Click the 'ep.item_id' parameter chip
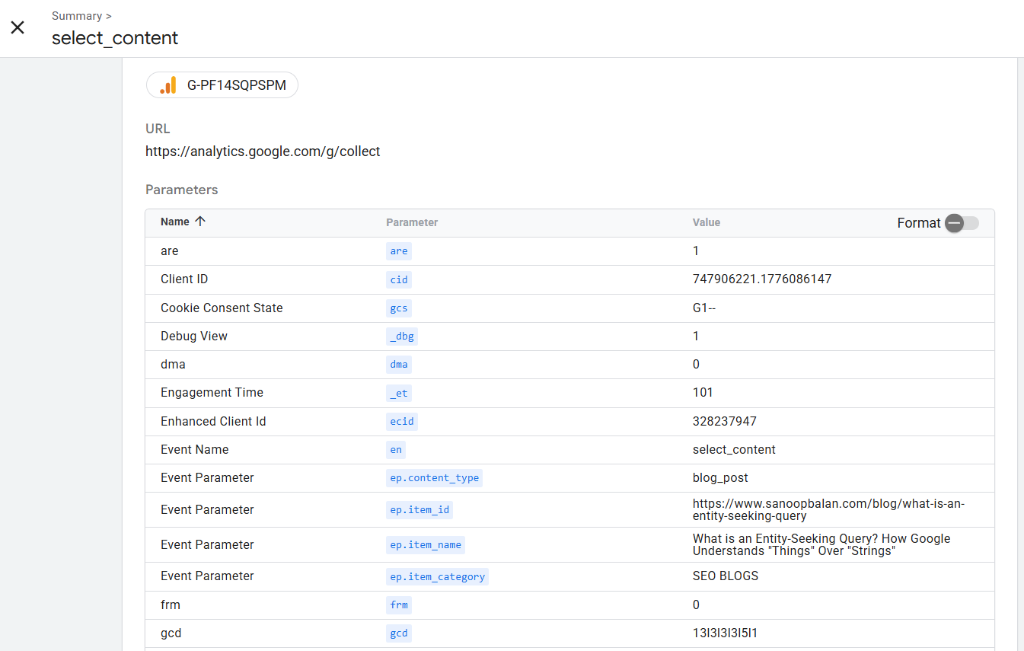The image size is (1024, 651). point(419,510)
